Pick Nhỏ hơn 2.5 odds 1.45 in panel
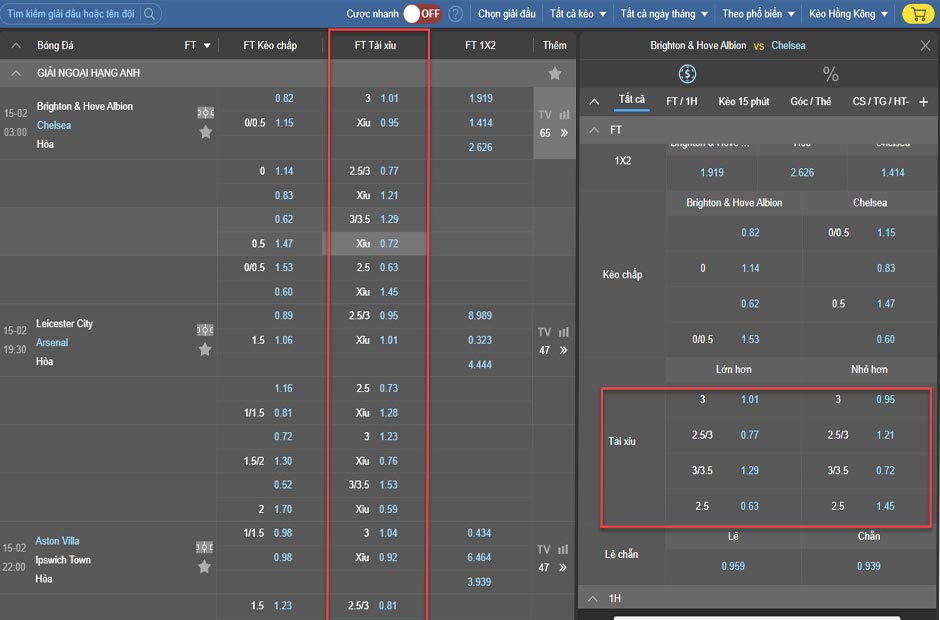 point(885,506)
